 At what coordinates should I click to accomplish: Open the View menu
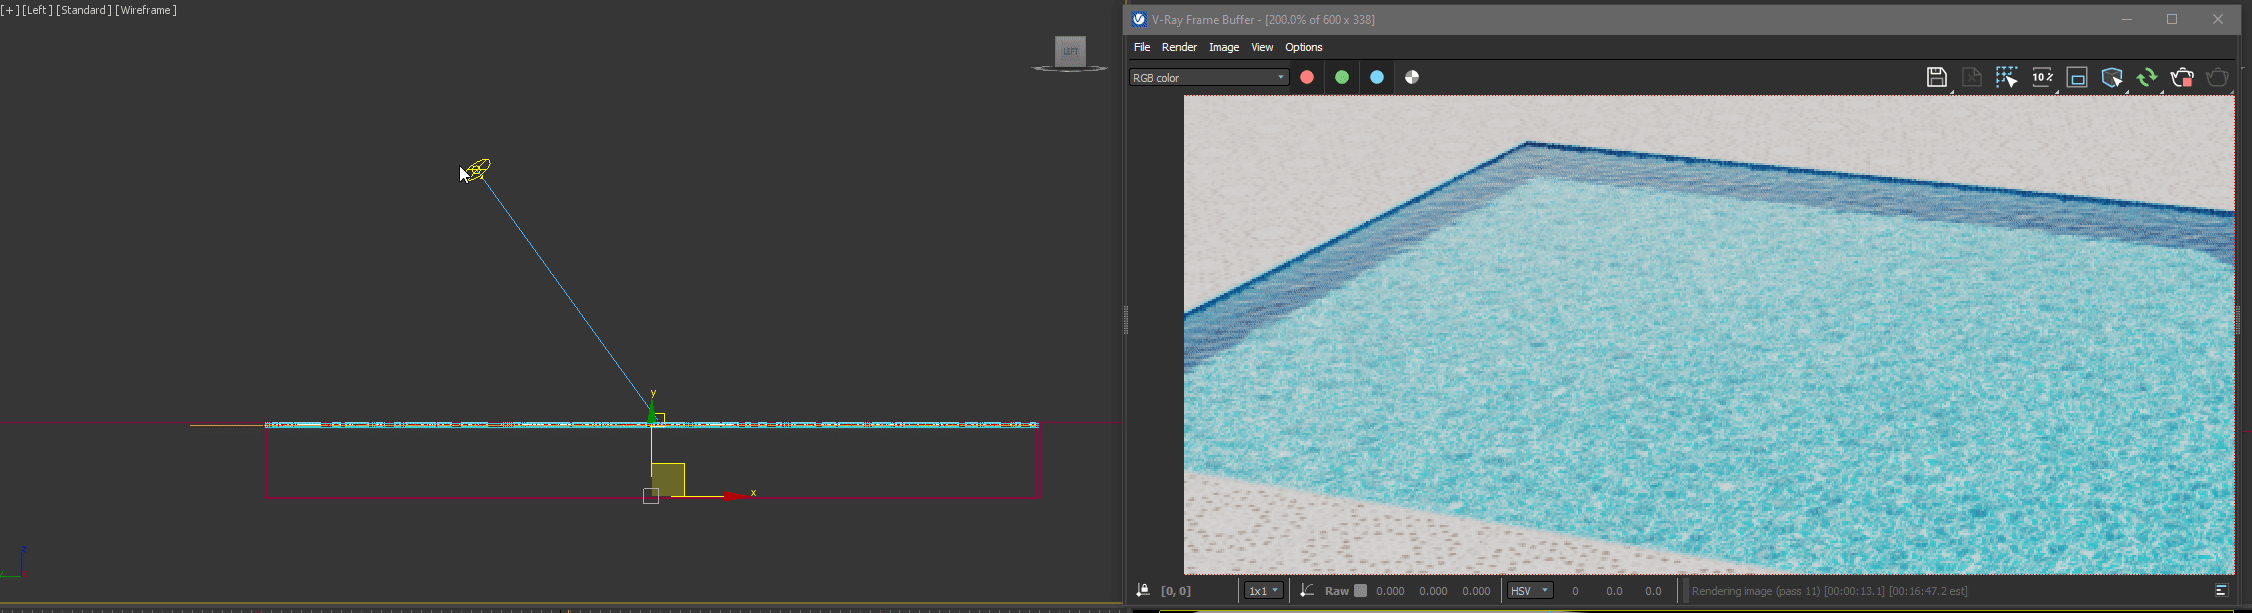click(1262, 47)
